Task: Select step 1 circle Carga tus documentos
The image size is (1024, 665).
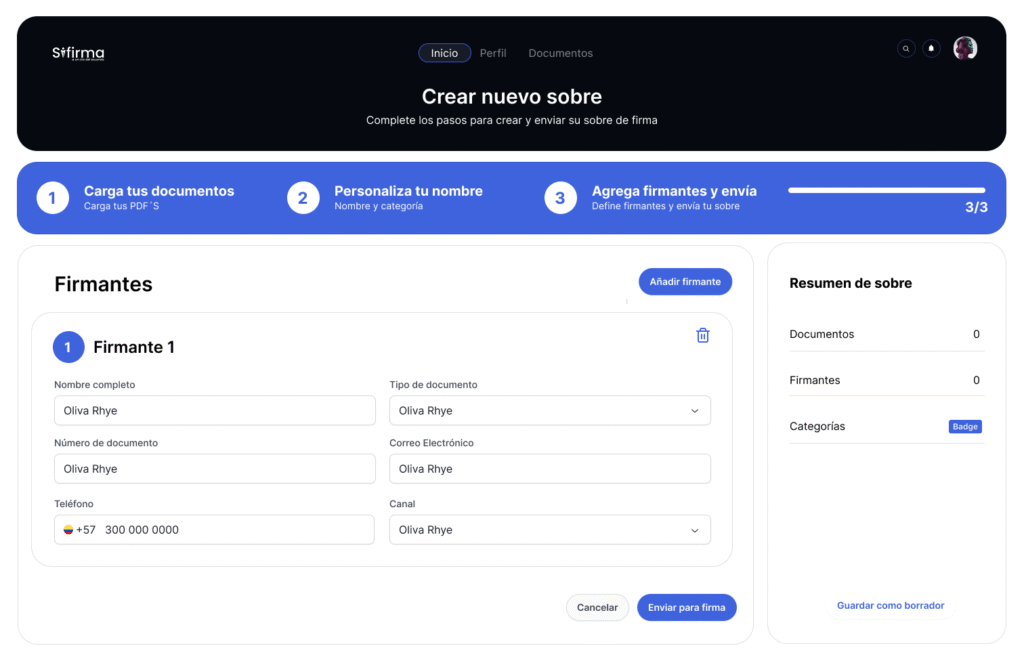Action: click(x=53, y=198)
